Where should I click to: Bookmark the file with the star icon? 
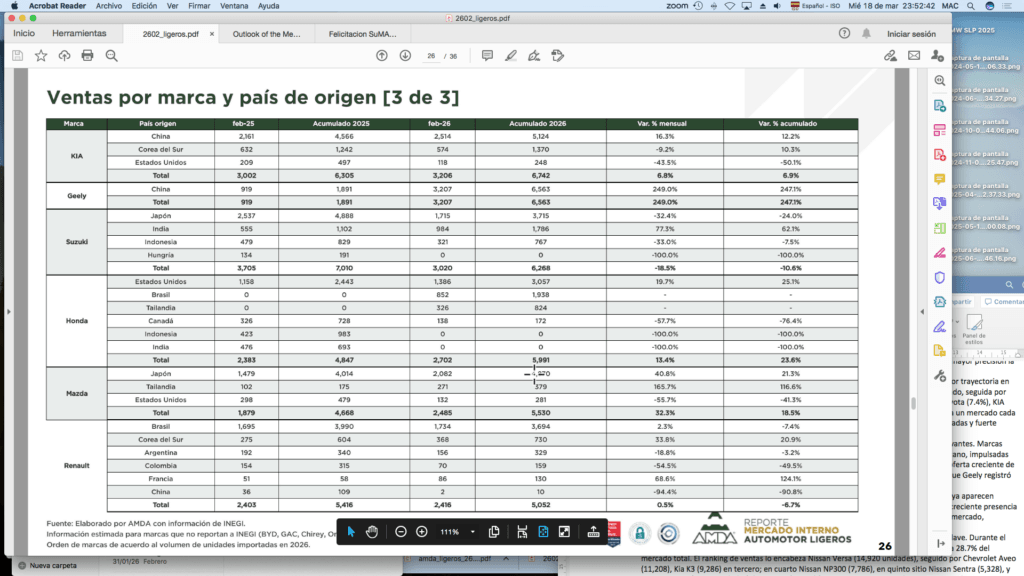[41, 55]
